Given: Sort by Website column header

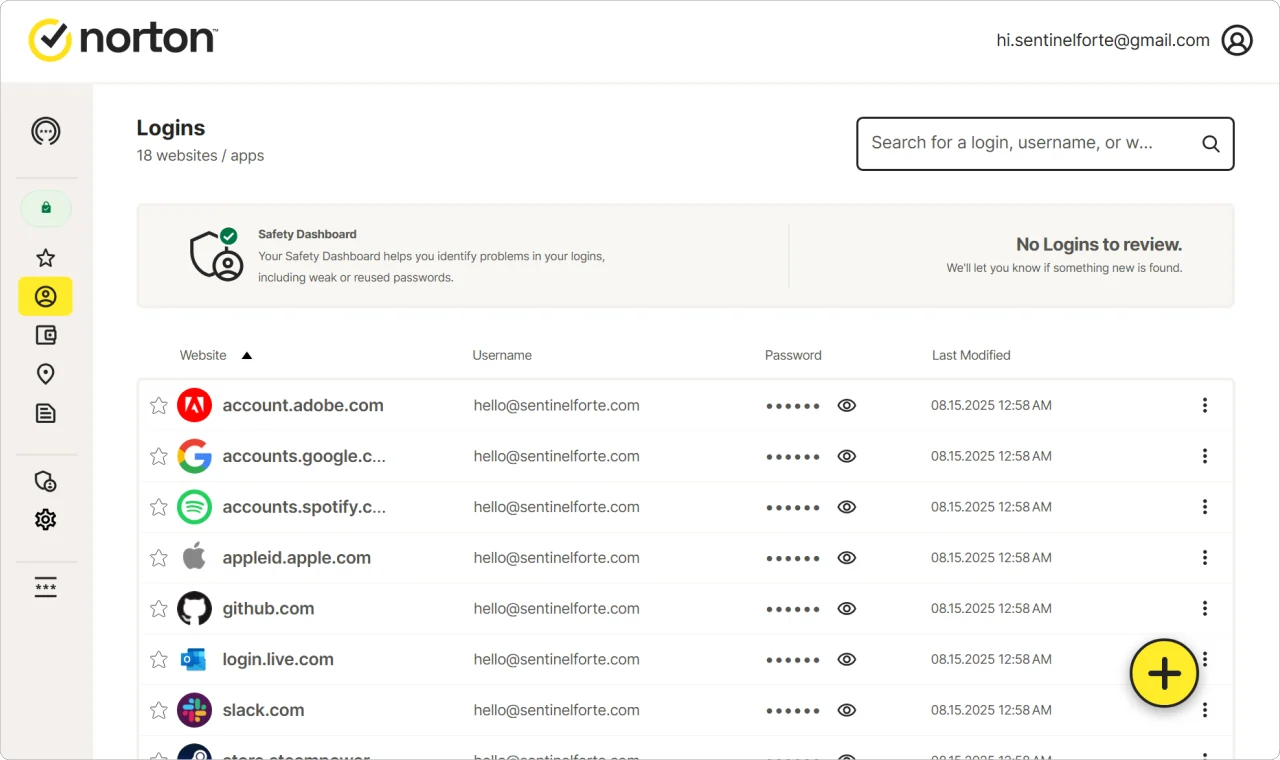Looking at the screenshot, I should [x=203, y=355].
